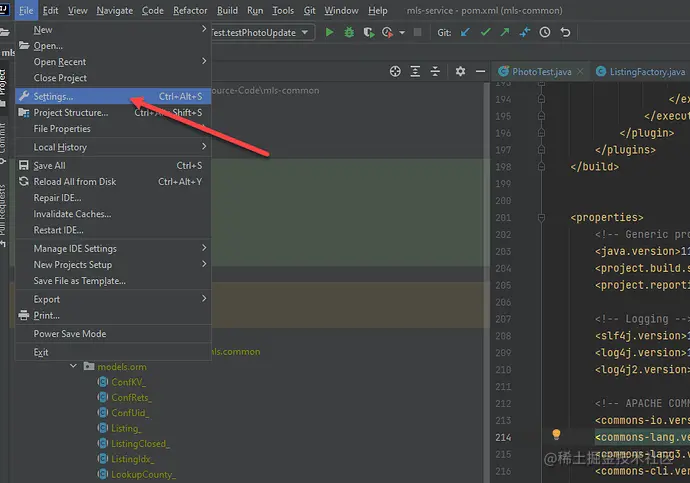The width and height of the screenshot is (690, 483).
Task: Open the Refactor menu
Action: click(190, 10)
